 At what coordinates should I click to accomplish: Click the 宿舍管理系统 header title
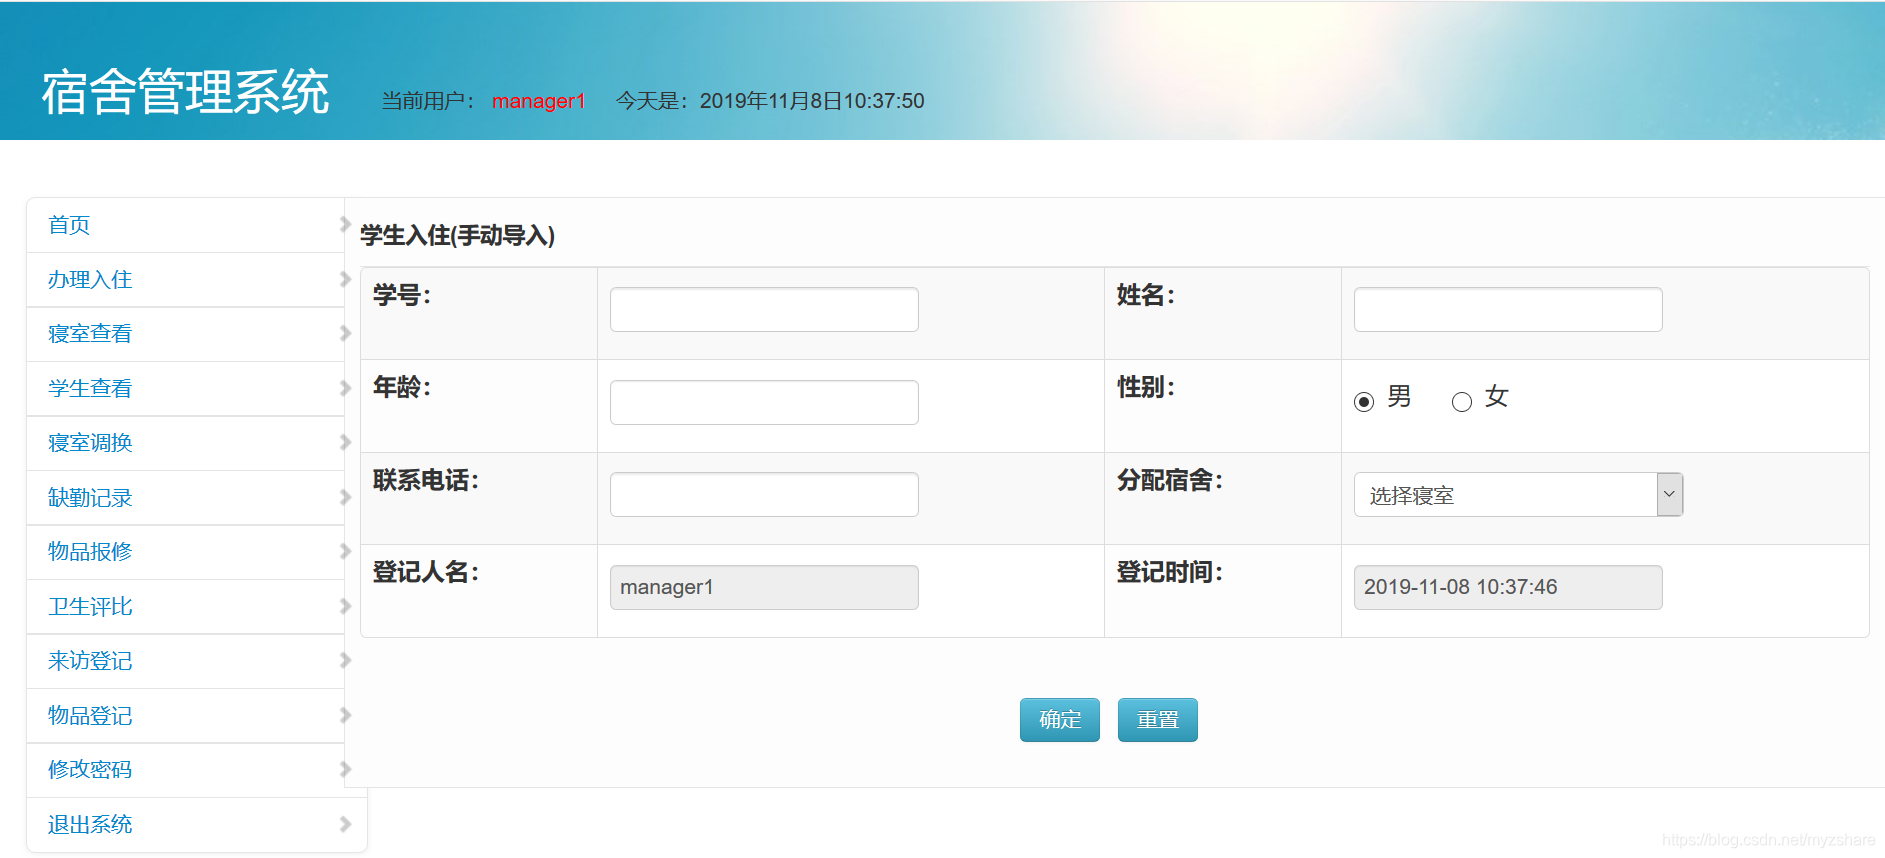click(185, 92)
